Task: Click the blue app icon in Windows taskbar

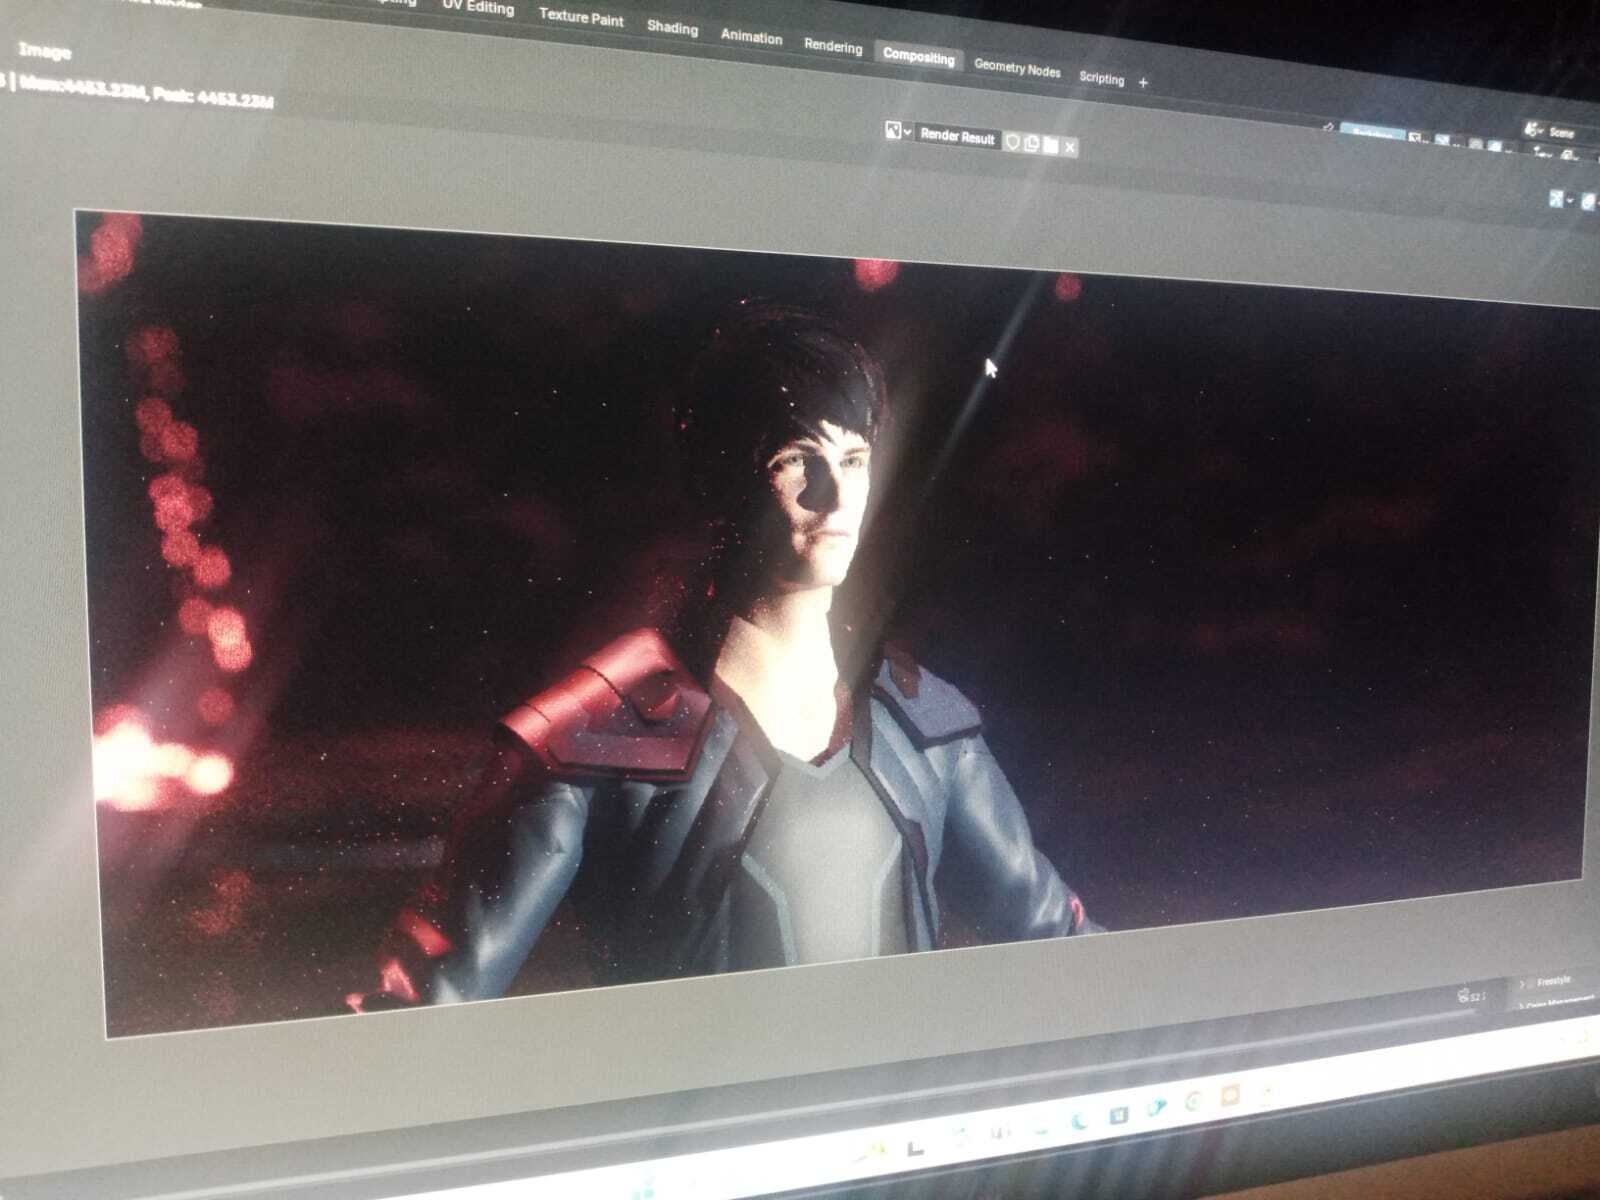Action: click(x=1118, y=1115)
